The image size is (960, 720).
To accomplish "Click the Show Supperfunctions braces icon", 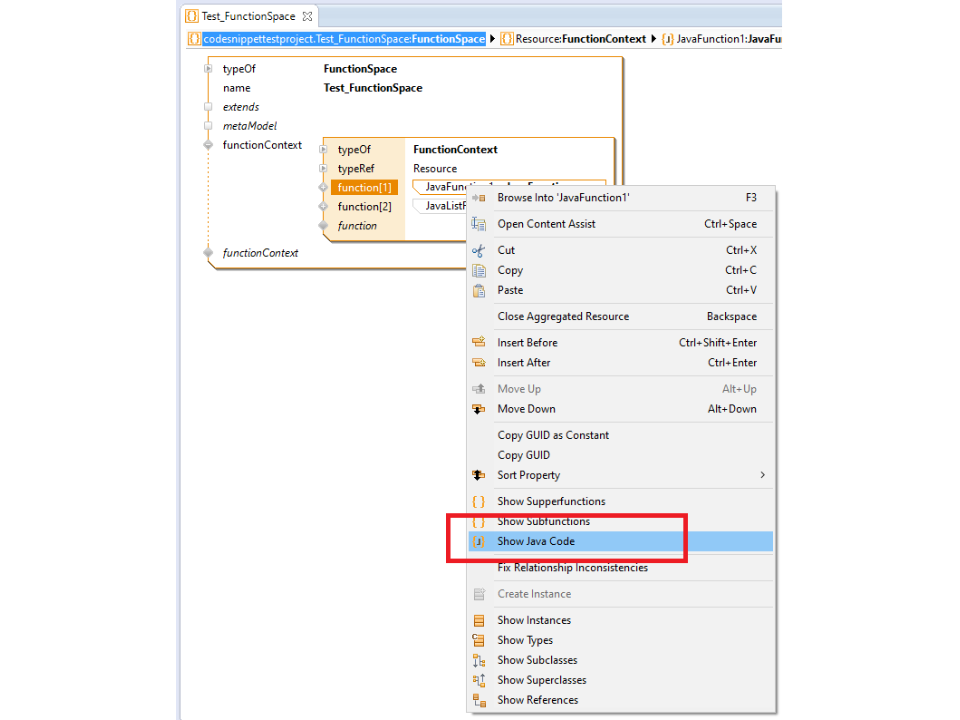I will pyautogui.click(x=478, y=501).
